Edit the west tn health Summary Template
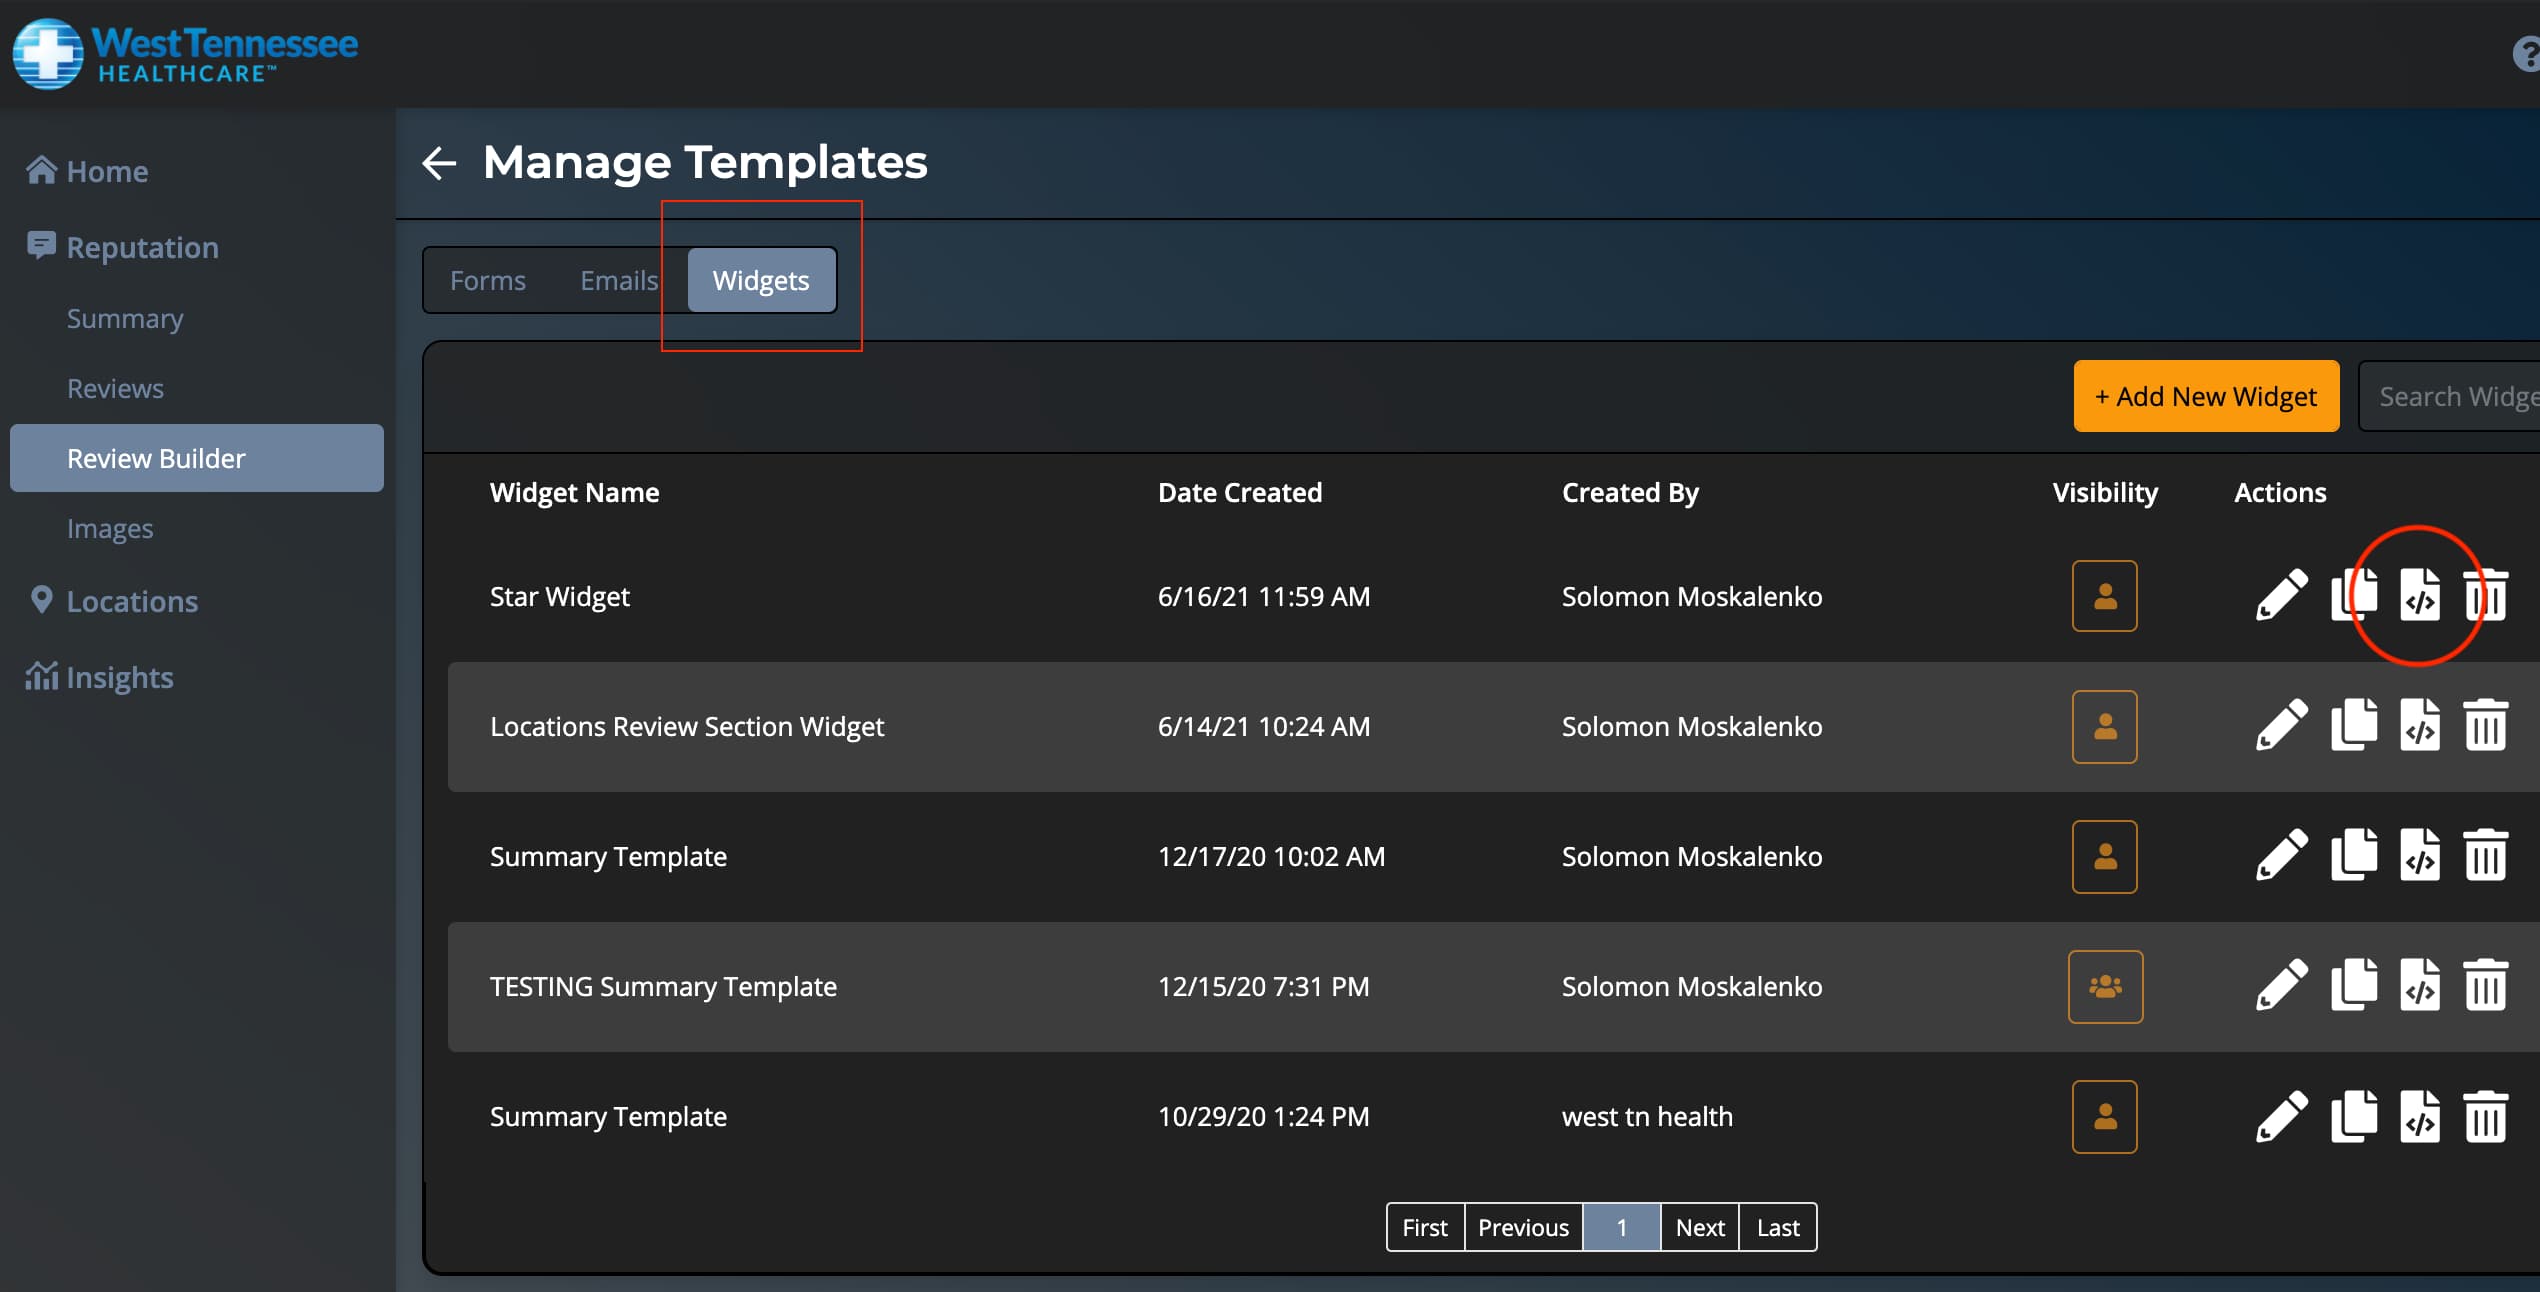The width and height of the screenshot is (2540, 1292). 2281,1116
